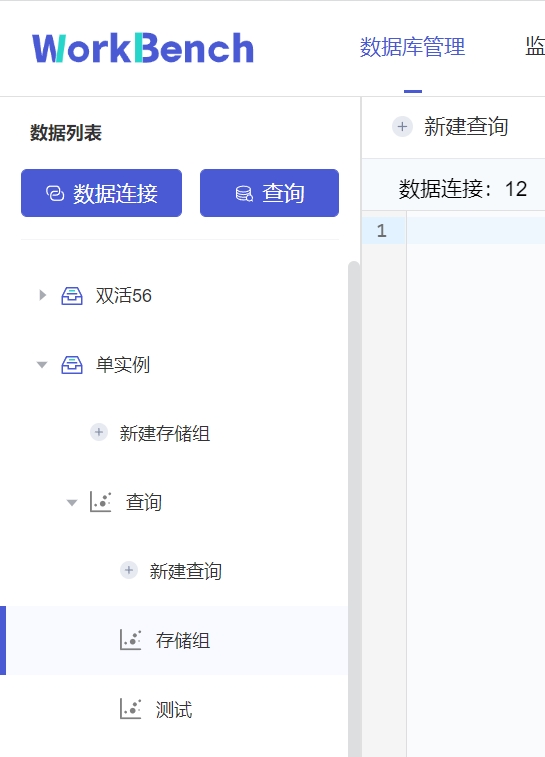Click the storage icon beside 单实例
545x757 pixels.
pos(71,364)
